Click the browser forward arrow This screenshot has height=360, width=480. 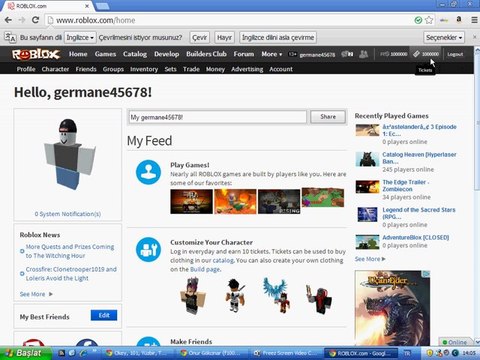point(22,20)
